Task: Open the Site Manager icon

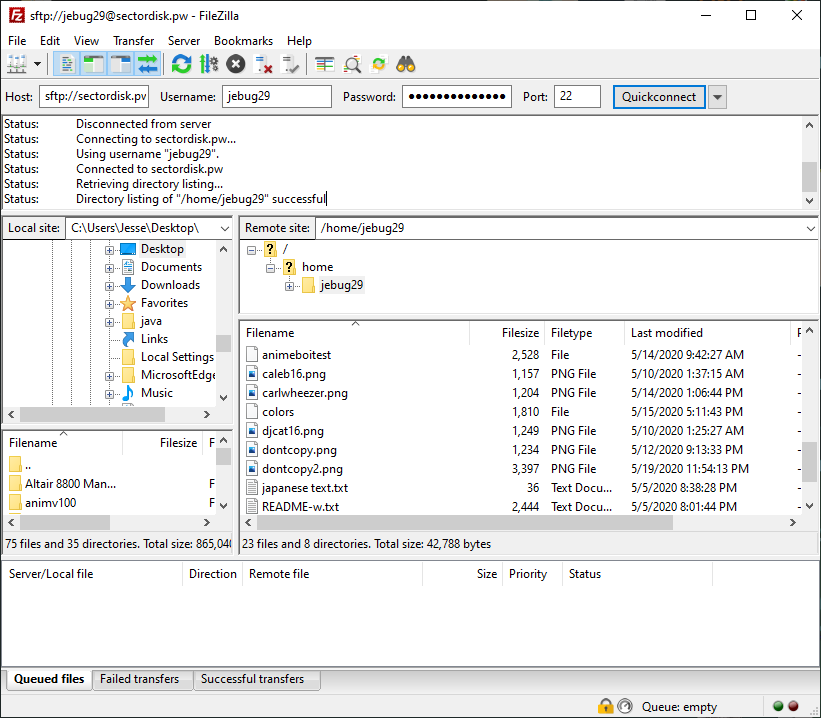Action: (x=17, y=64)
